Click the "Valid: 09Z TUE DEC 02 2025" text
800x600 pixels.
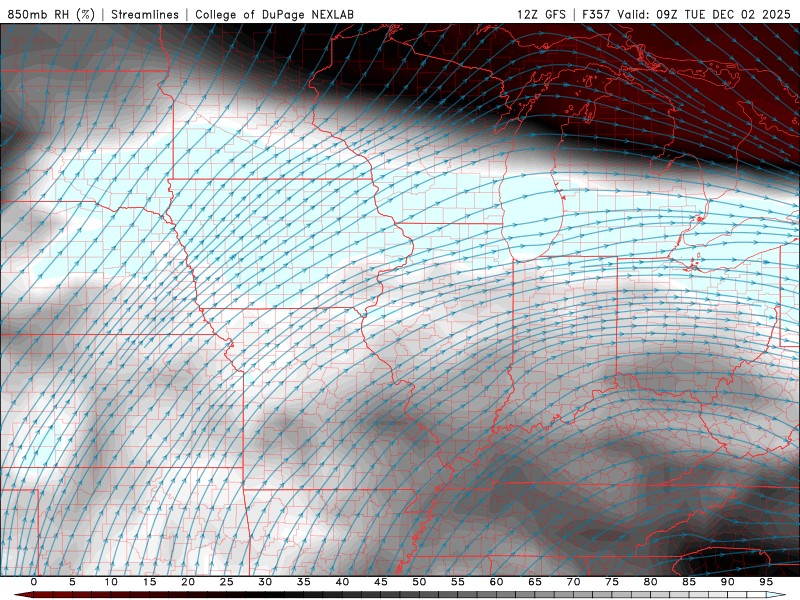[x=704, y=14]
